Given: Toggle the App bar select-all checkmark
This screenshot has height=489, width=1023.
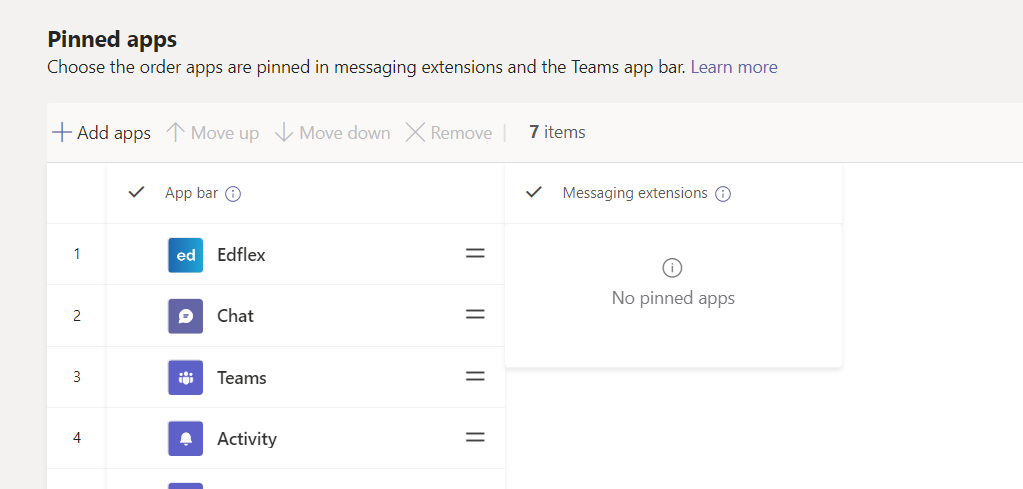Looking at the screenshot, I should pyautogui.click(x=136, y=192).
